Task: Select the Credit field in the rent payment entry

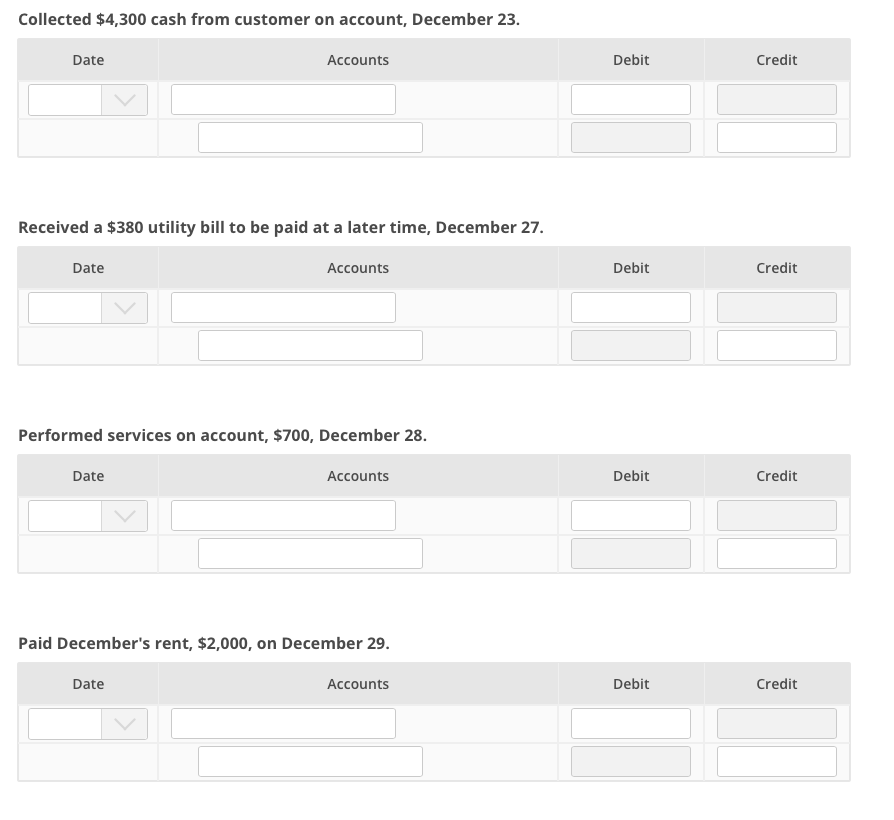Action: coord(776,761)
